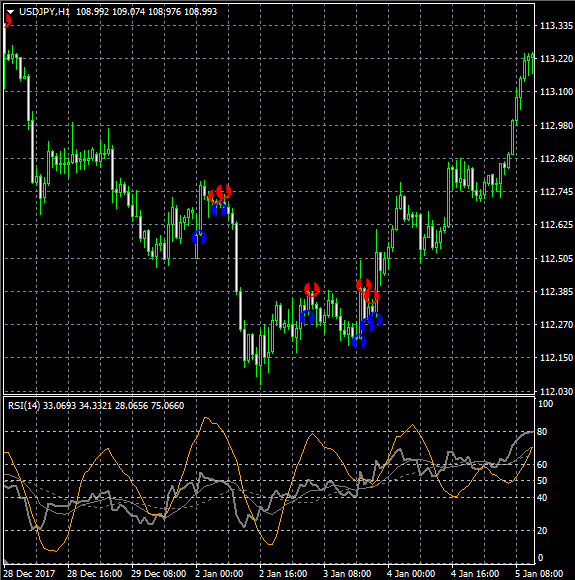Screen dimensions: 575x580
Task: Click the blue marker just under the 2 Jan red markers
Action: click(219, 210)
